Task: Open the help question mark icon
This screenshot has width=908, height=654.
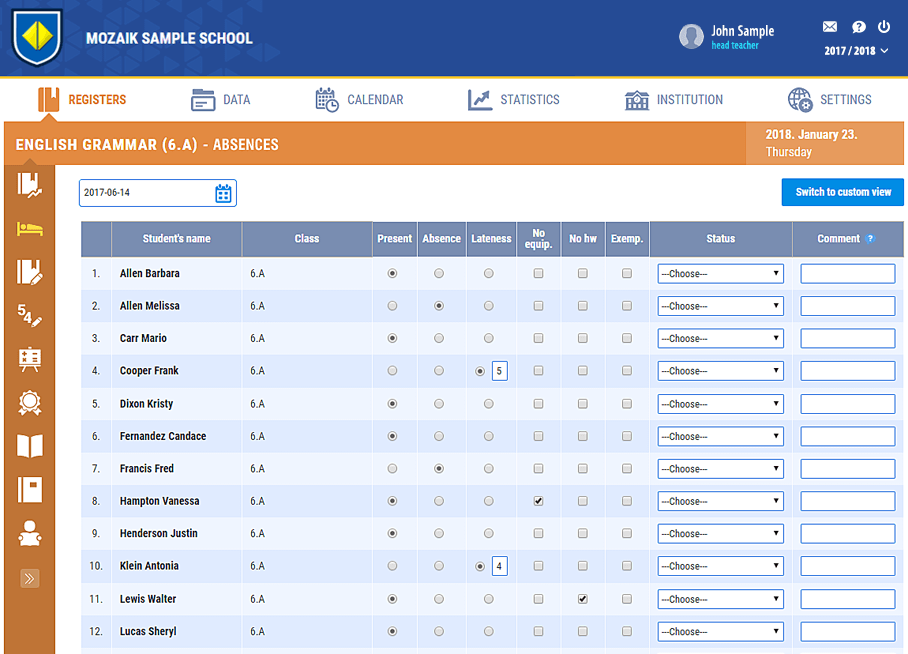Action: point(858,27)
